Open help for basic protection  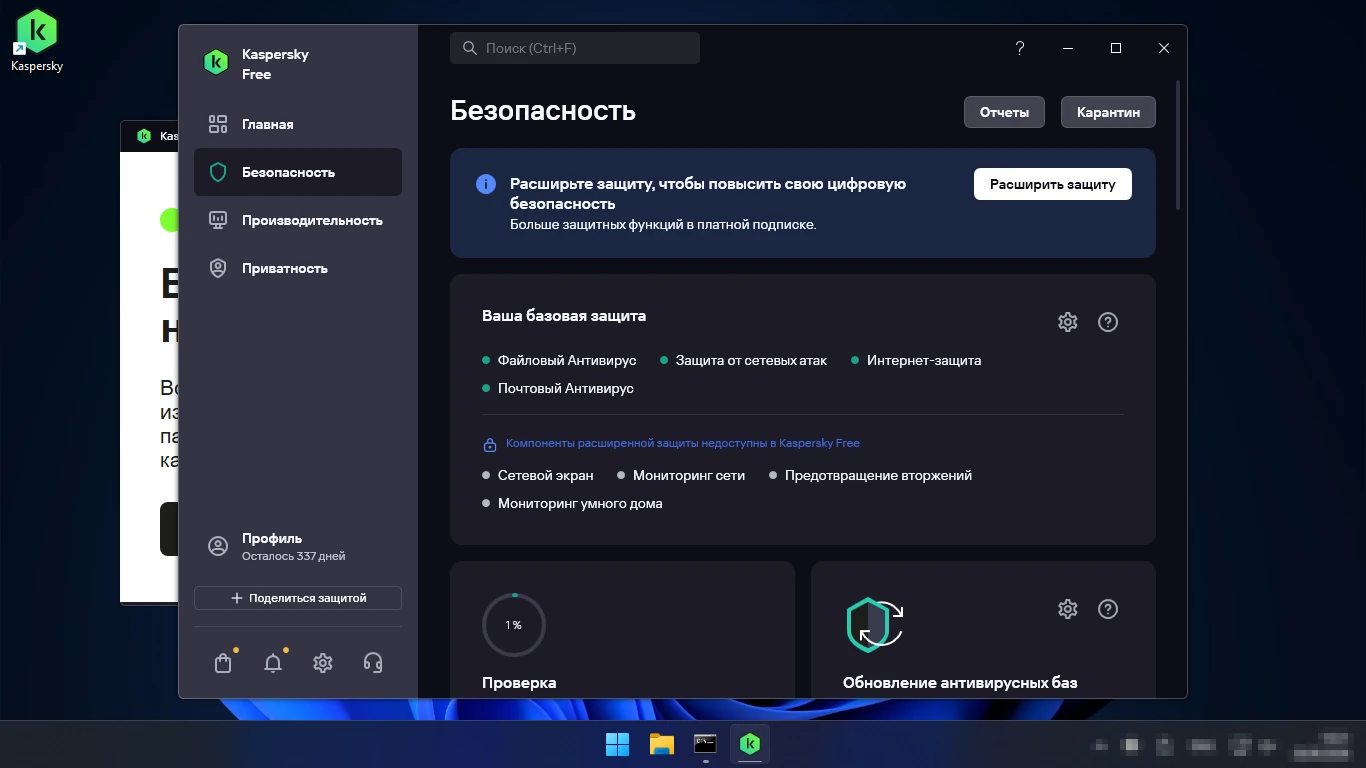(x=1108, y=322)
